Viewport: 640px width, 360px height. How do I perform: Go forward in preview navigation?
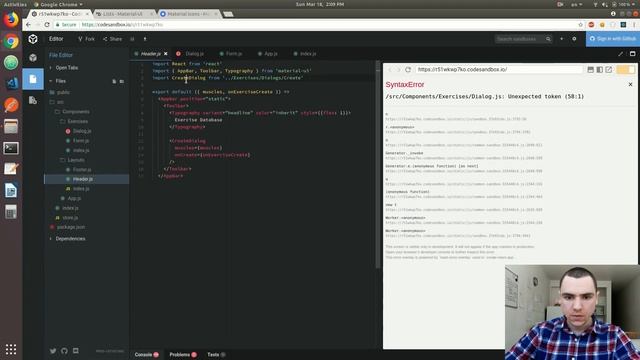398,69
